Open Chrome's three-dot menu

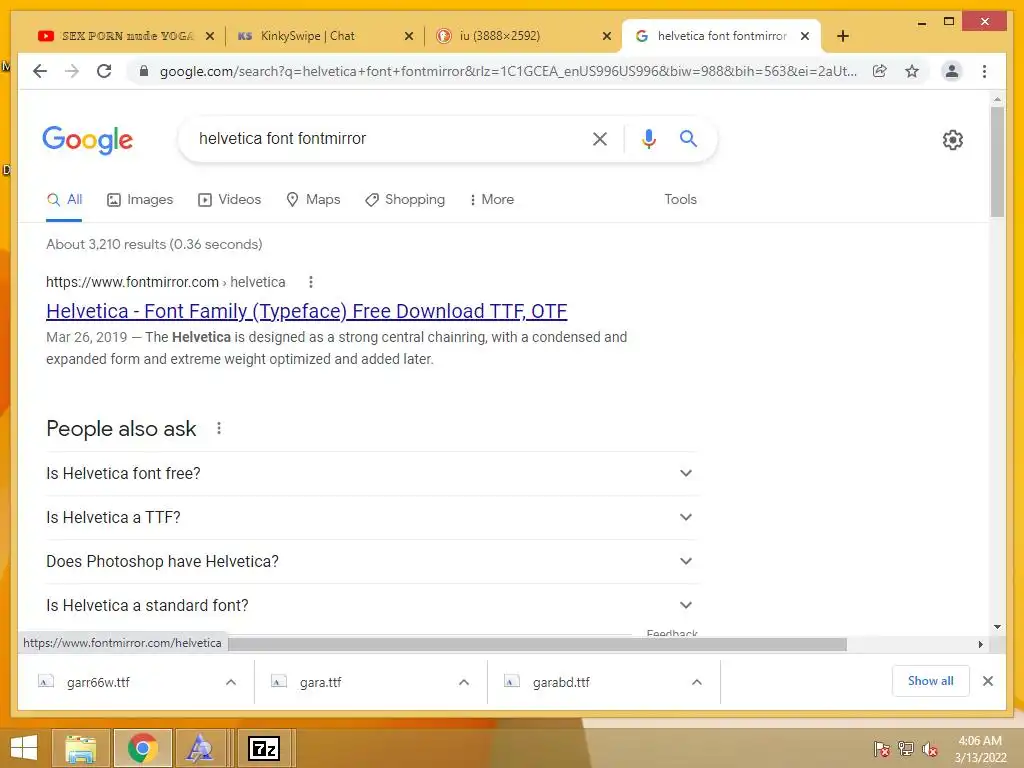point(984,71)
